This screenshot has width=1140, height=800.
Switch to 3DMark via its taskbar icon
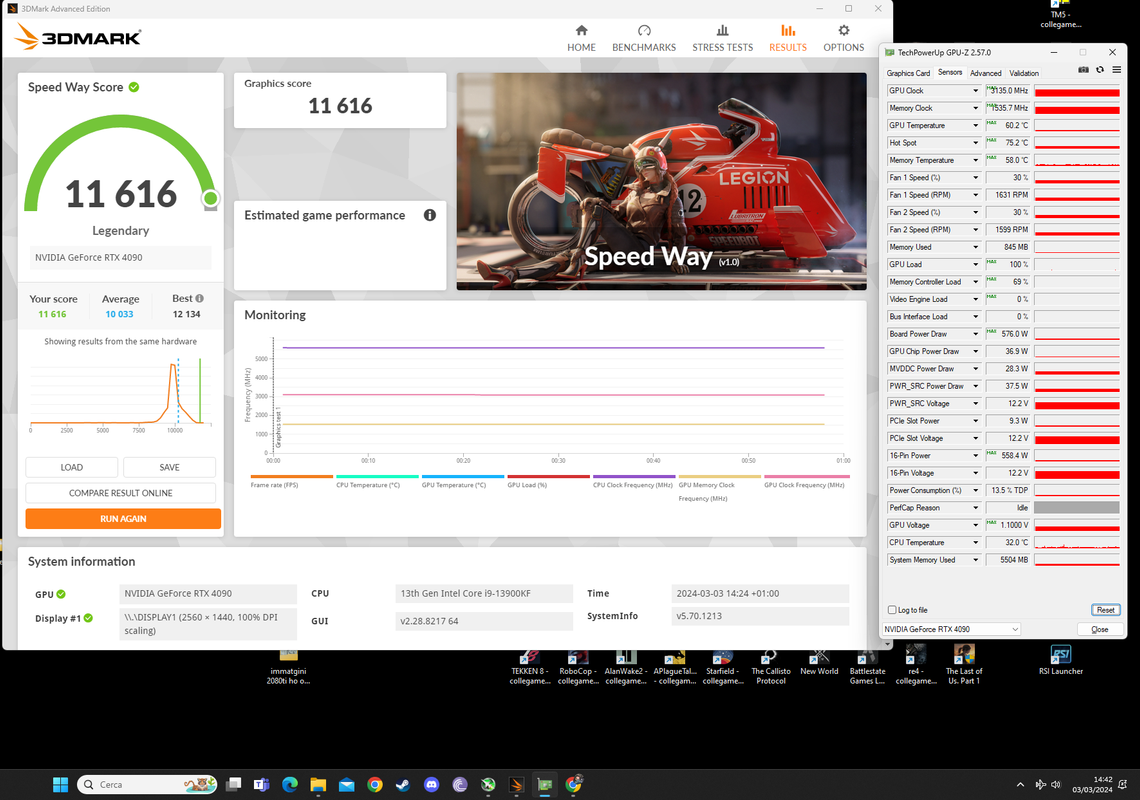click(517, 784)
